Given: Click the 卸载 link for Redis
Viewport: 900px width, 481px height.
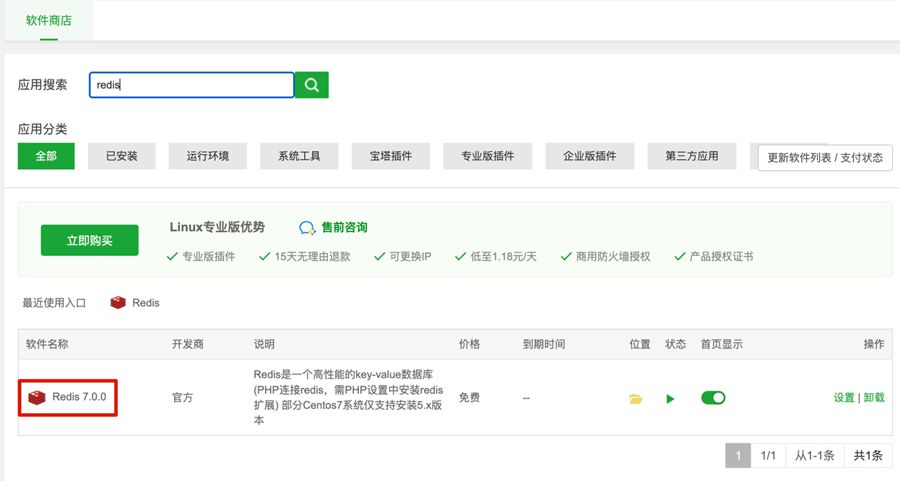Looking at the screenshot, I should click(874, 397).
